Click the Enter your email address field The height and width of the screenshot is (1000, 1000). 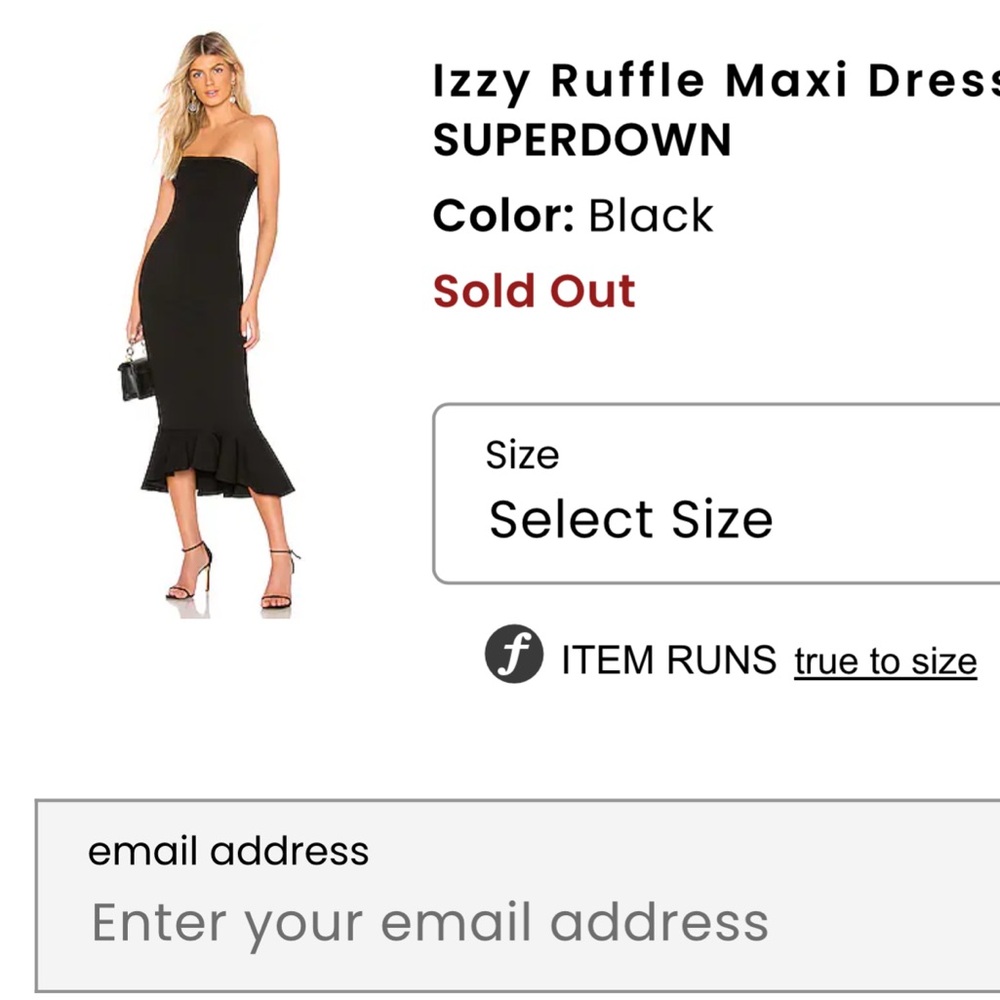428,920
